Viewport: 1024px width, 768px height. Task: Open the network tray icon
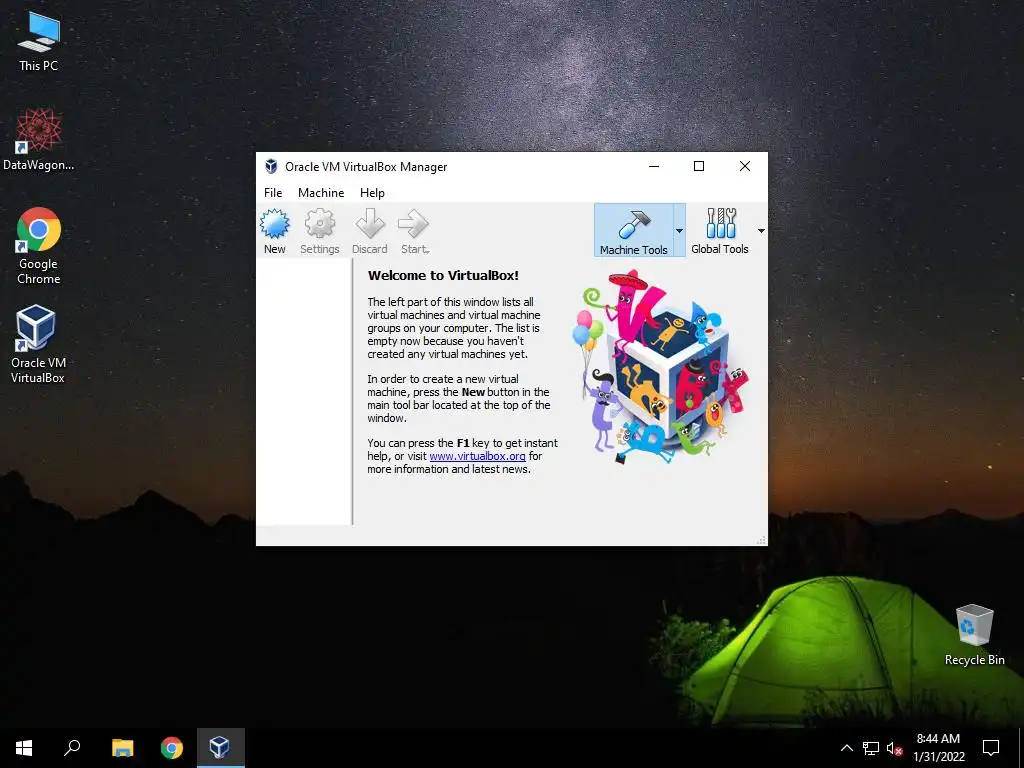point(871,748)
